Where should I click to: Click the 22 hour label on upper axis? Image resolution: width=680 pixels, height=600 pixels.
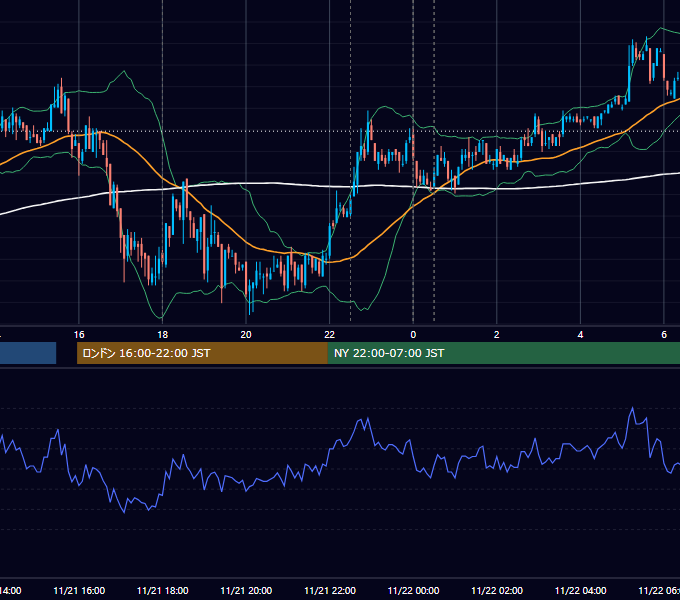coord(330,335)
